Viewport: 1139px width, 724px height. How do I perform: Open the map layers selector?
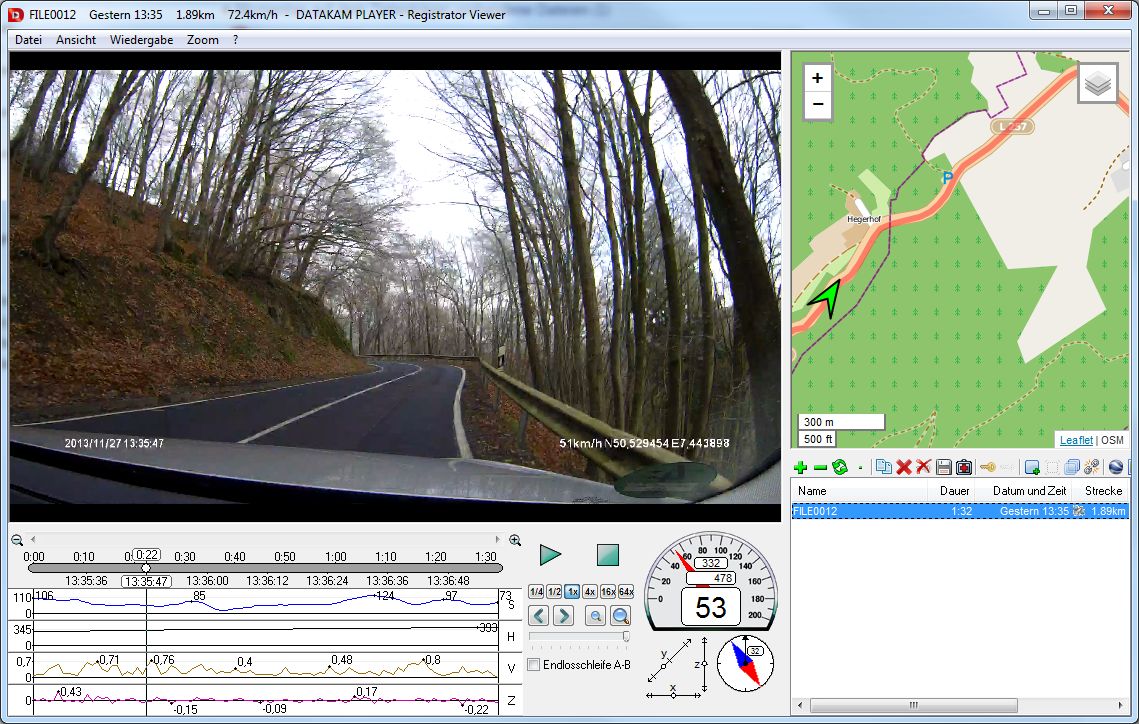pyautogui.click(x=1097, y=84)
